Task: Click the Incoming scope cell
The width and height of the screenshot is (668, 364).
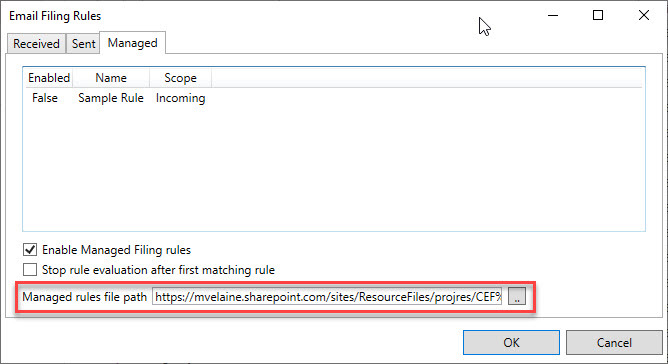Action: coord(181,98)
